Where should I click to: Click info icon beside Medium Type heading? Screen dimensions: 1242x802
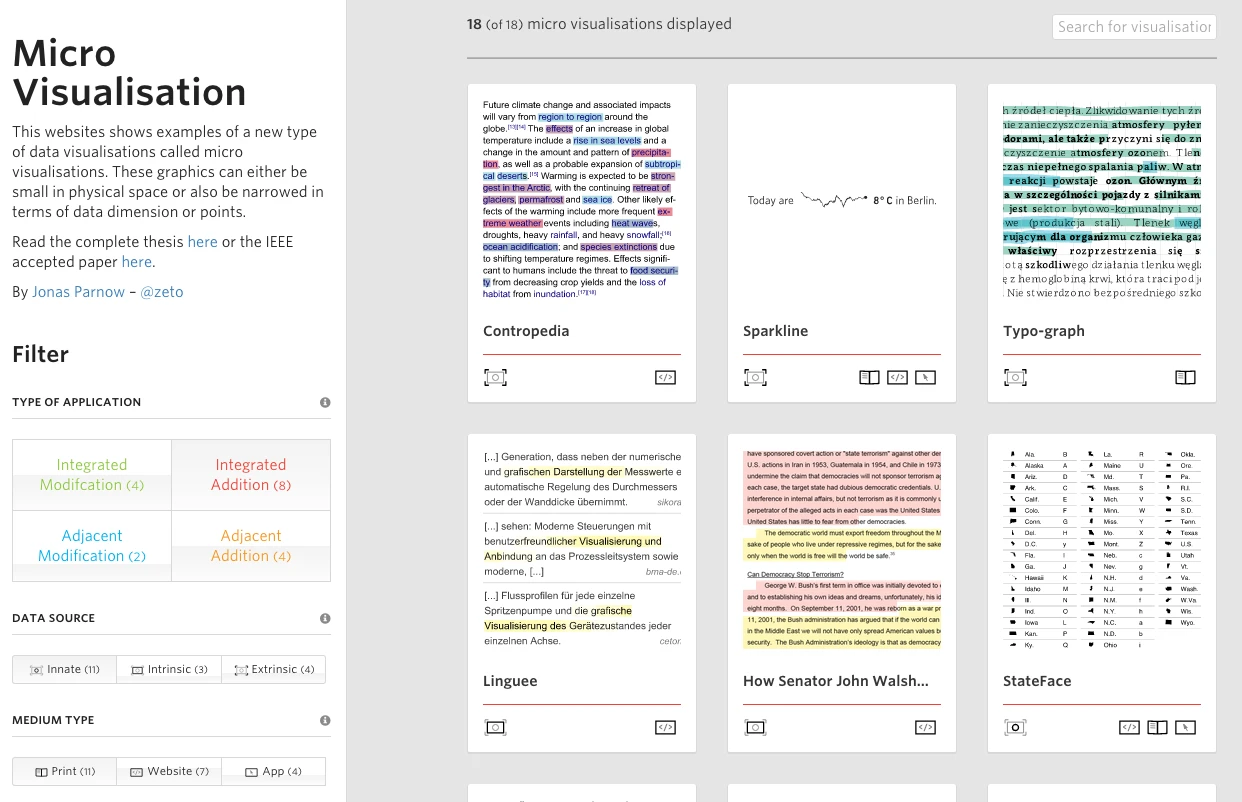coord(325,720)
